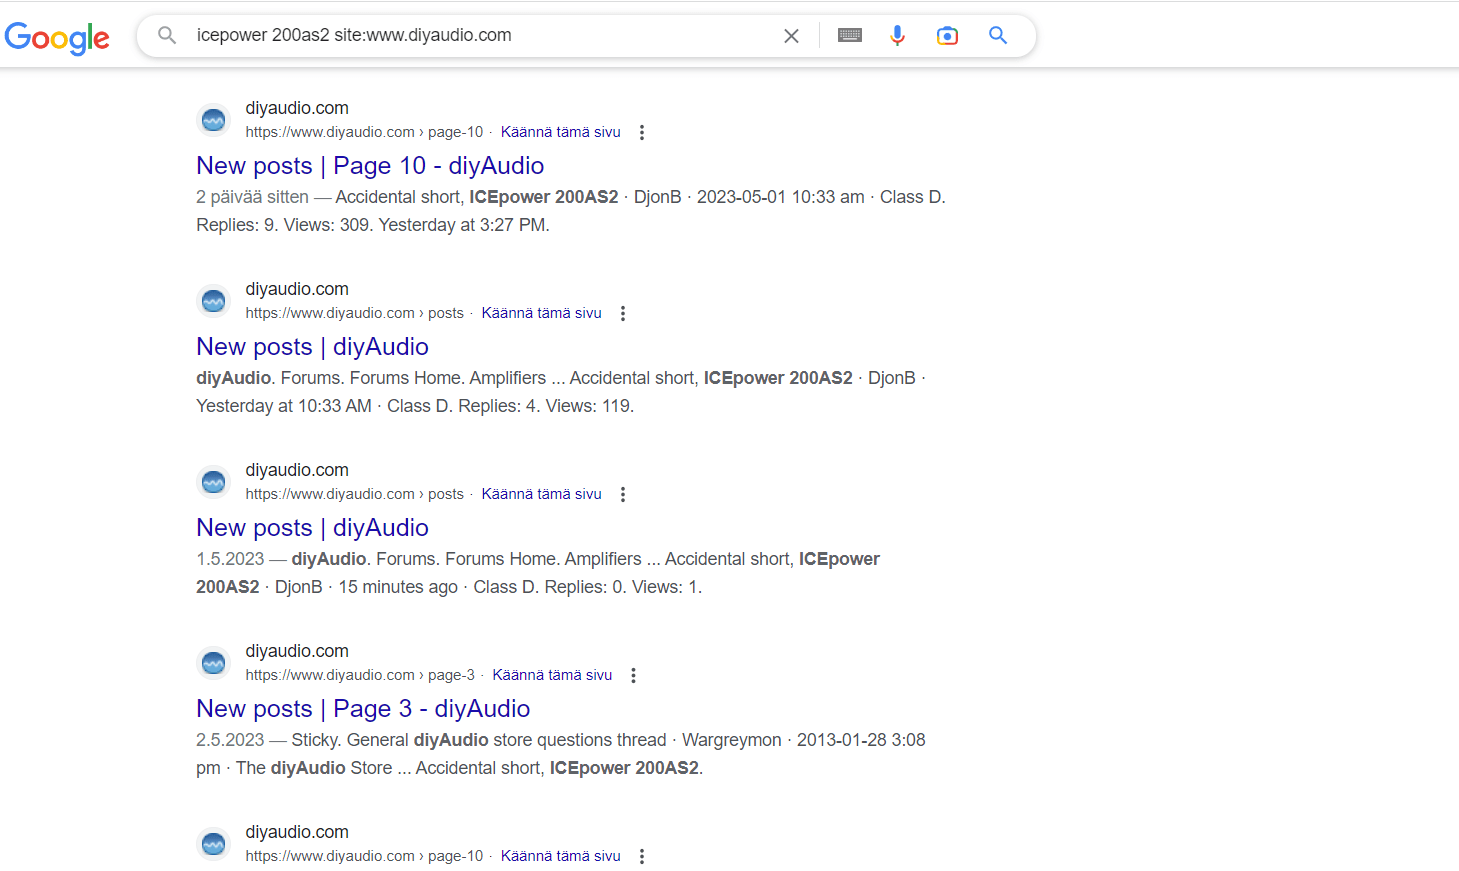
Task: Click site name 'diyaudio.com' above Page 3 result
Action: point(297,651)
